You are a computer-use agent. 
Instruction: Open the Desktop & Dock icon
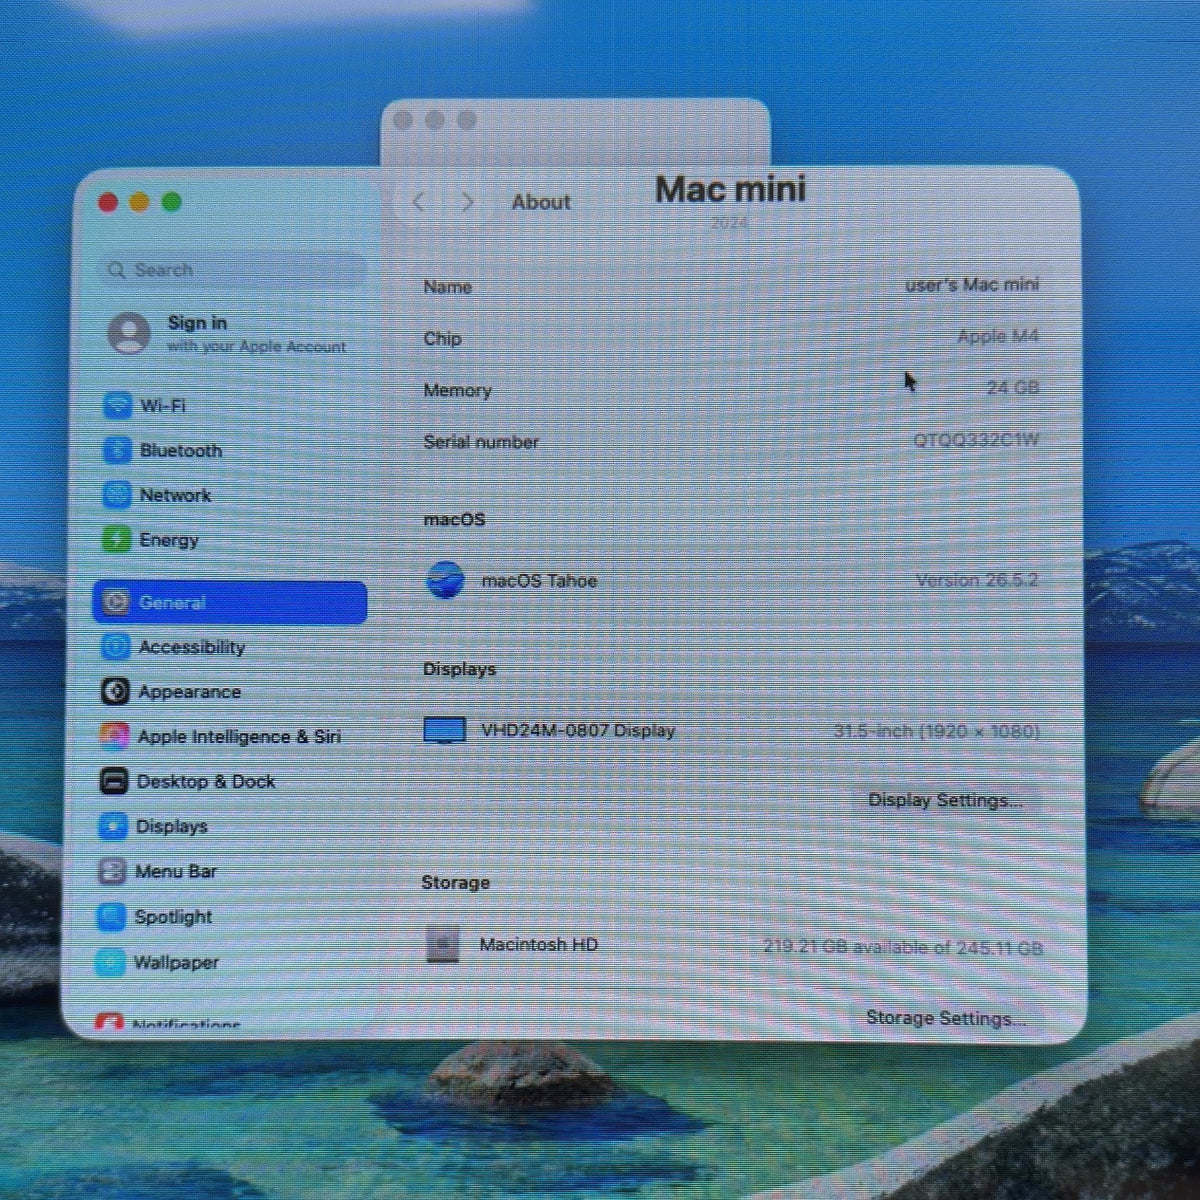pos(114,781)
